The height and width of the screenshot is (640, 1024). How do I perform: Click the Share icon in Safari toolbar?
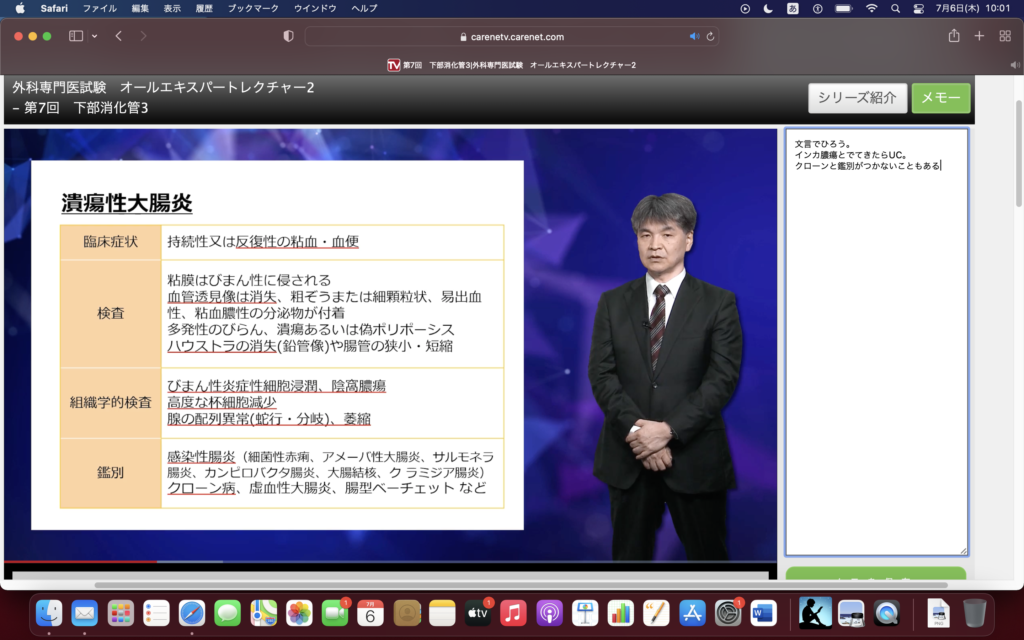(x=953, y=36)
